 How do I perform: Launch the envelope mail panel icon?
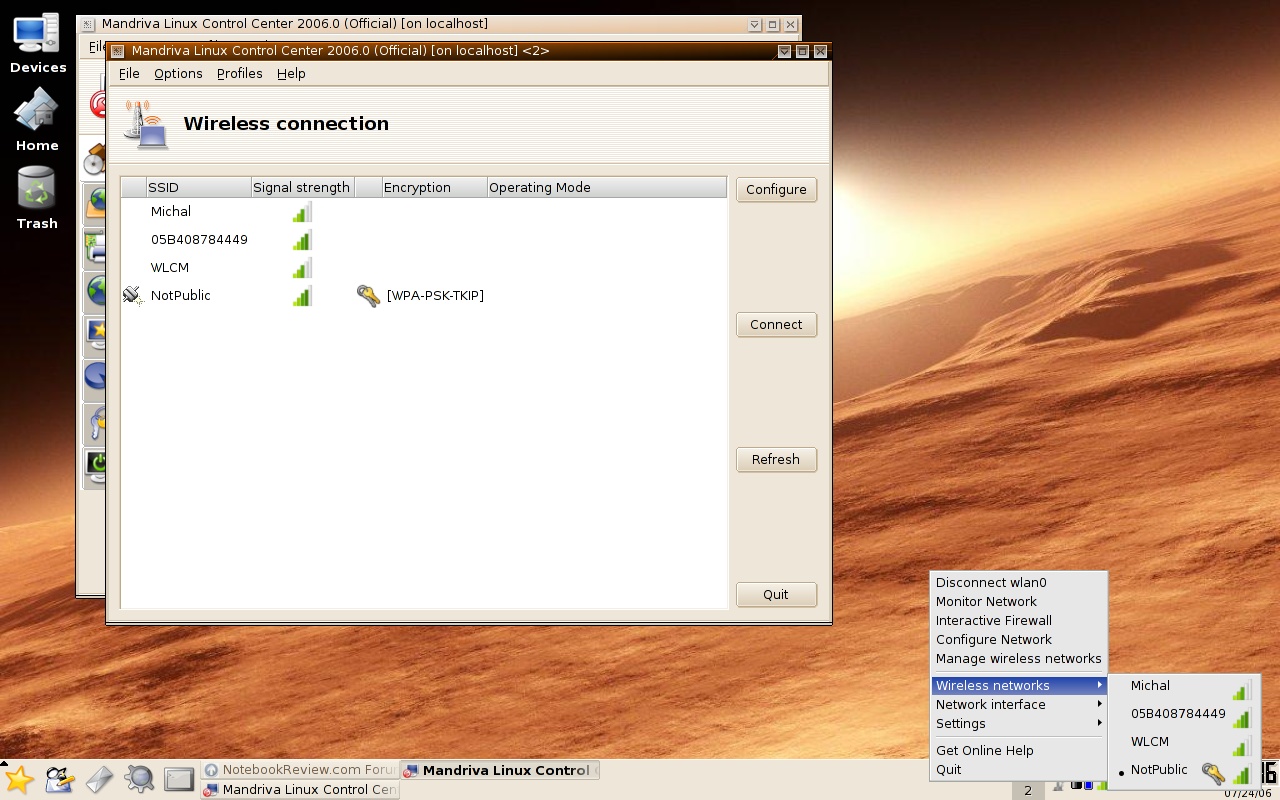coord(99,780)
